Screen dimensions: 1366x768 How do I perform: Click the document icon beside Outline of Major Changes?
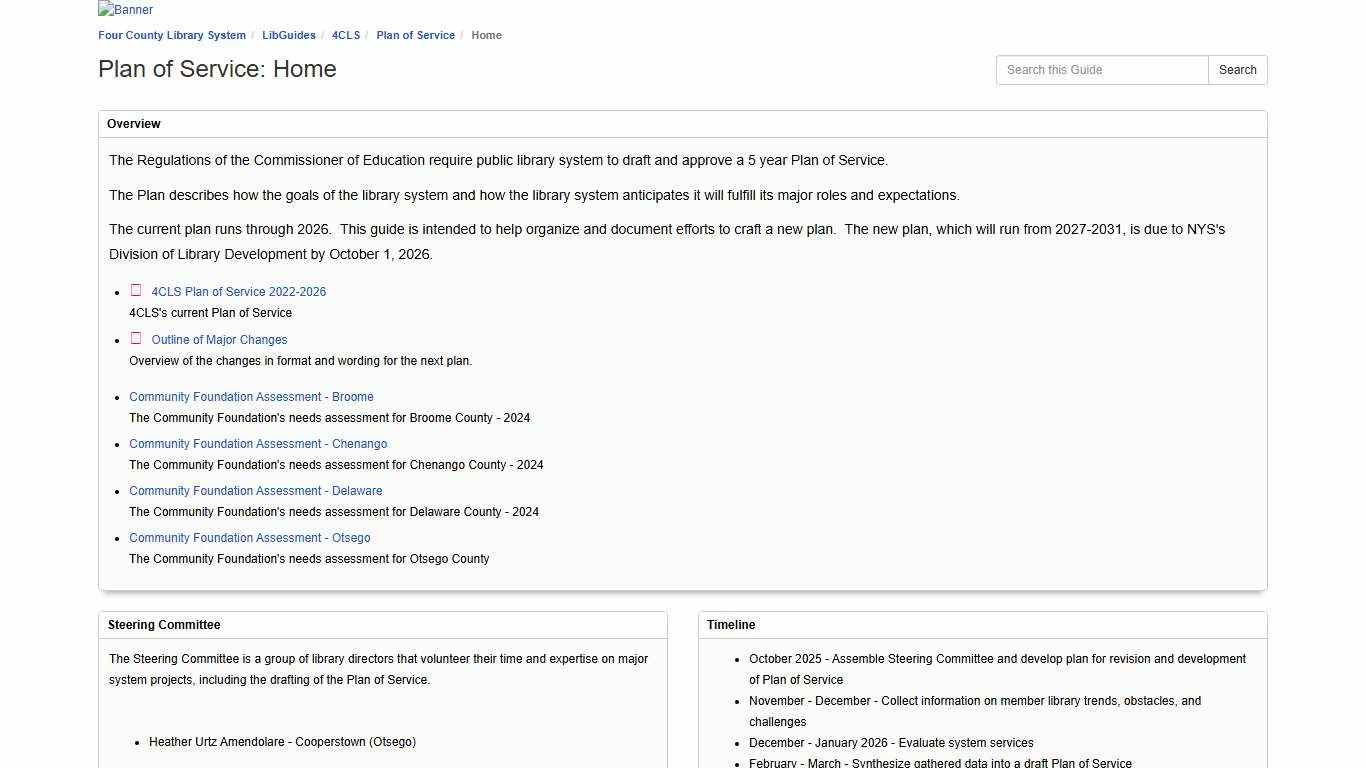tap(136, 339)
